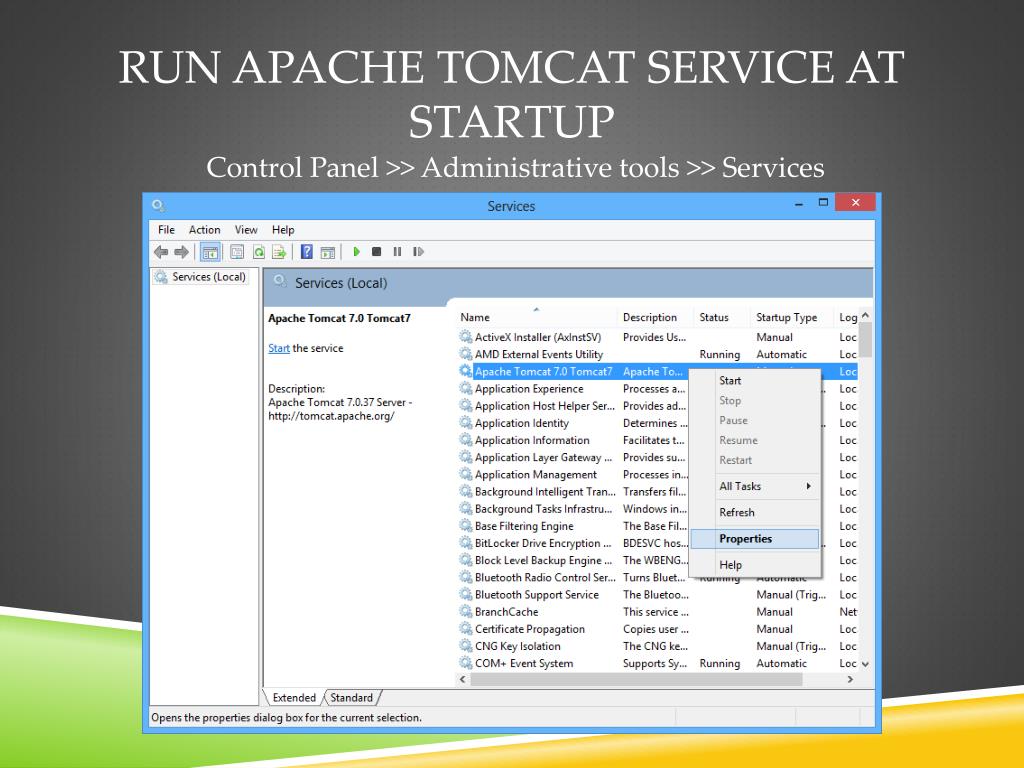The width and height of the screenshot is (1024, 768).
Task: Click the Stop Service square icon
Action: pos(377,251)
